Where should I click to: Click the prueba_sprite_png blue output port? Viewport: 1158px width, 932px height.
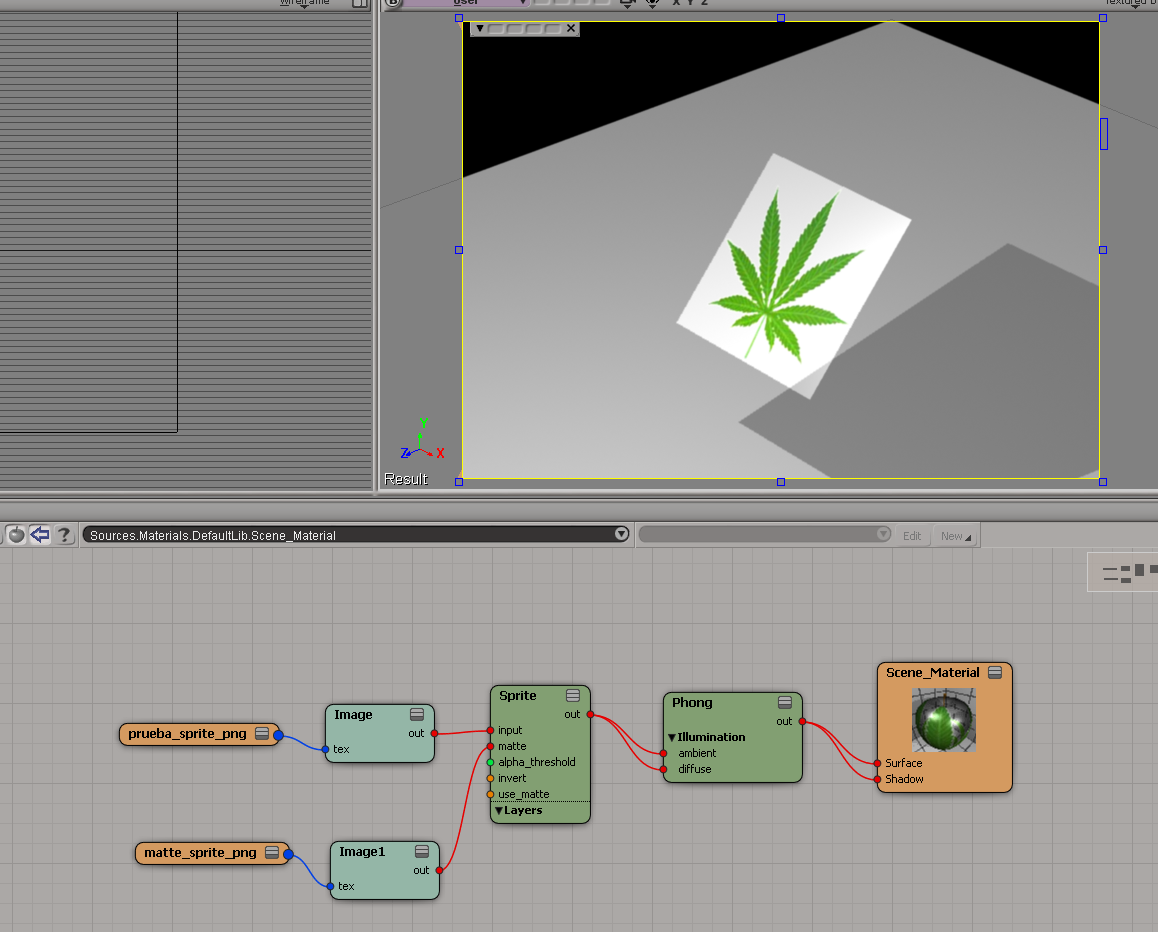click(x=278, y=735)
